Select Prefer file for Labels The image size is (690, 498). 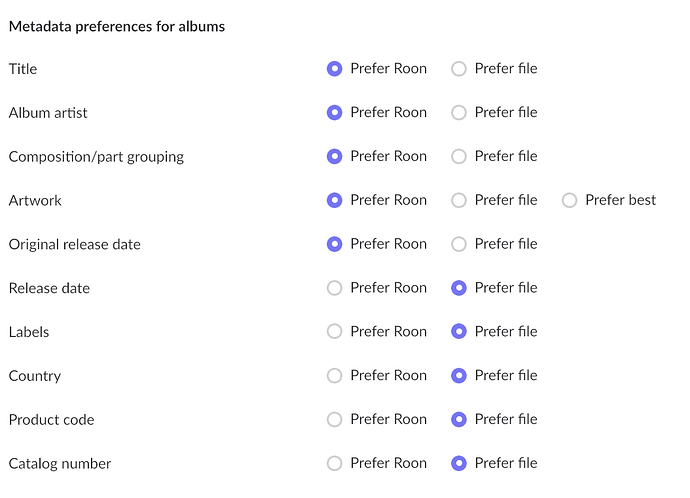coord(459,331)
